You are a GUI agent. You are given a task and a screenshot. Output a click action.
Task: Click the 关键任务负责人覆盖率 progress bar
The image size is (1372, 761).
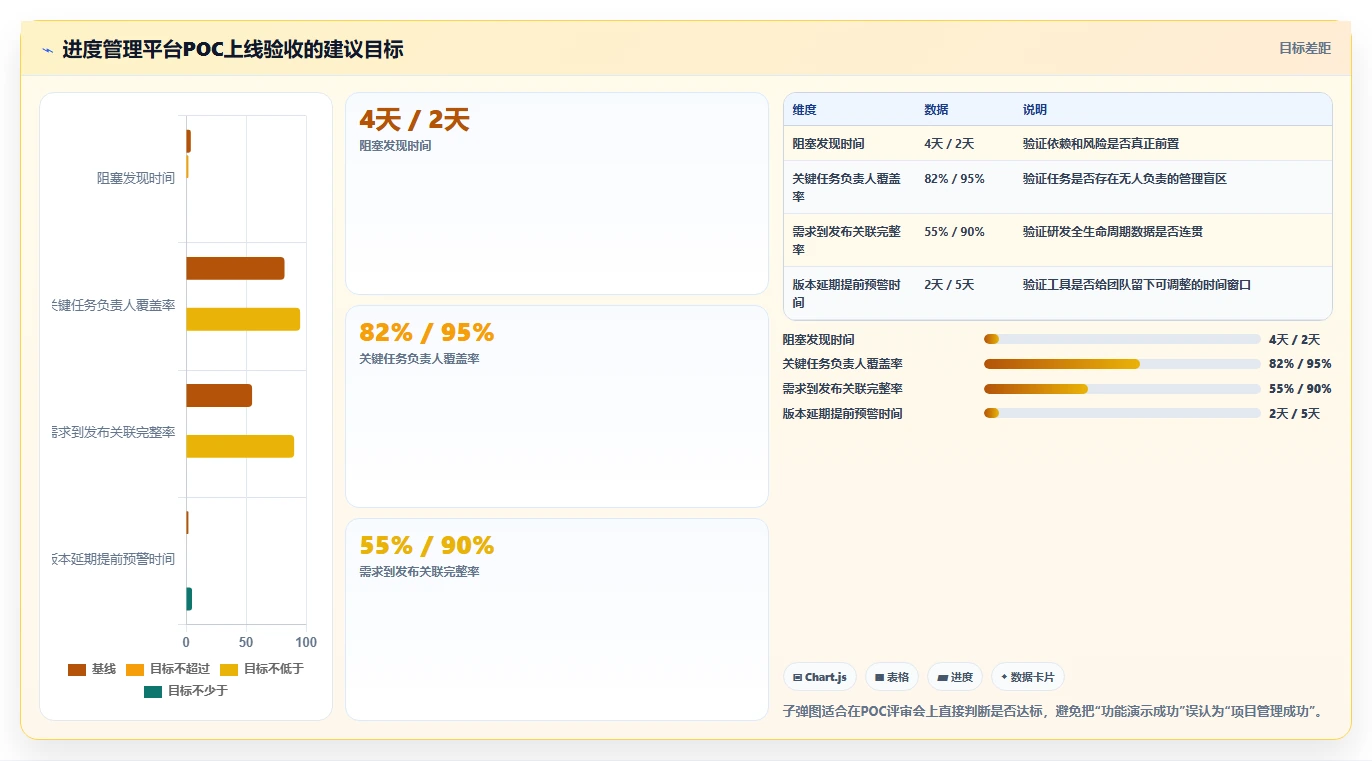click(x=1122, y=364)
